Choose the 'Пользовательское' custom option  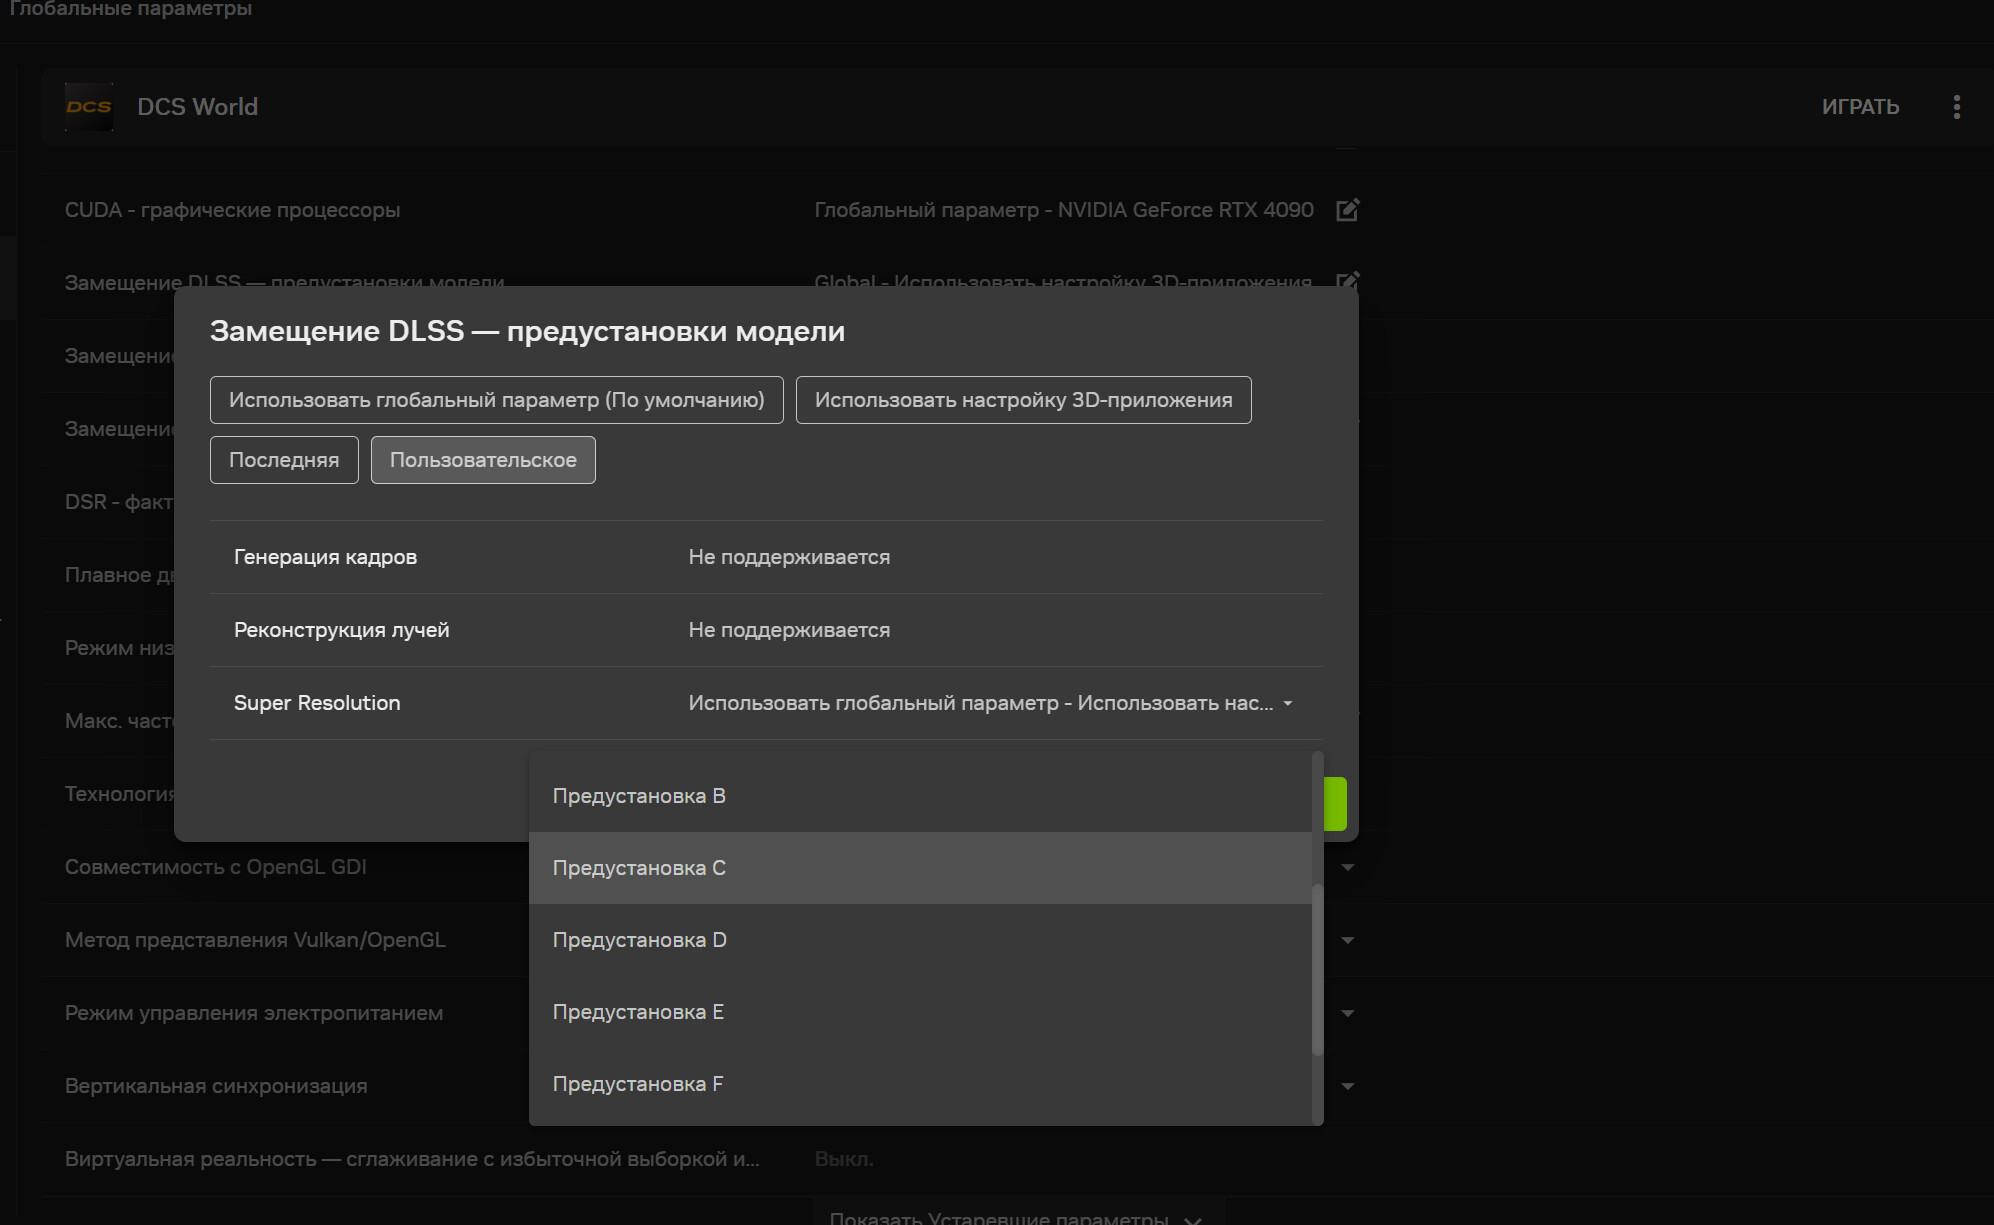click(x=483, y=460)
